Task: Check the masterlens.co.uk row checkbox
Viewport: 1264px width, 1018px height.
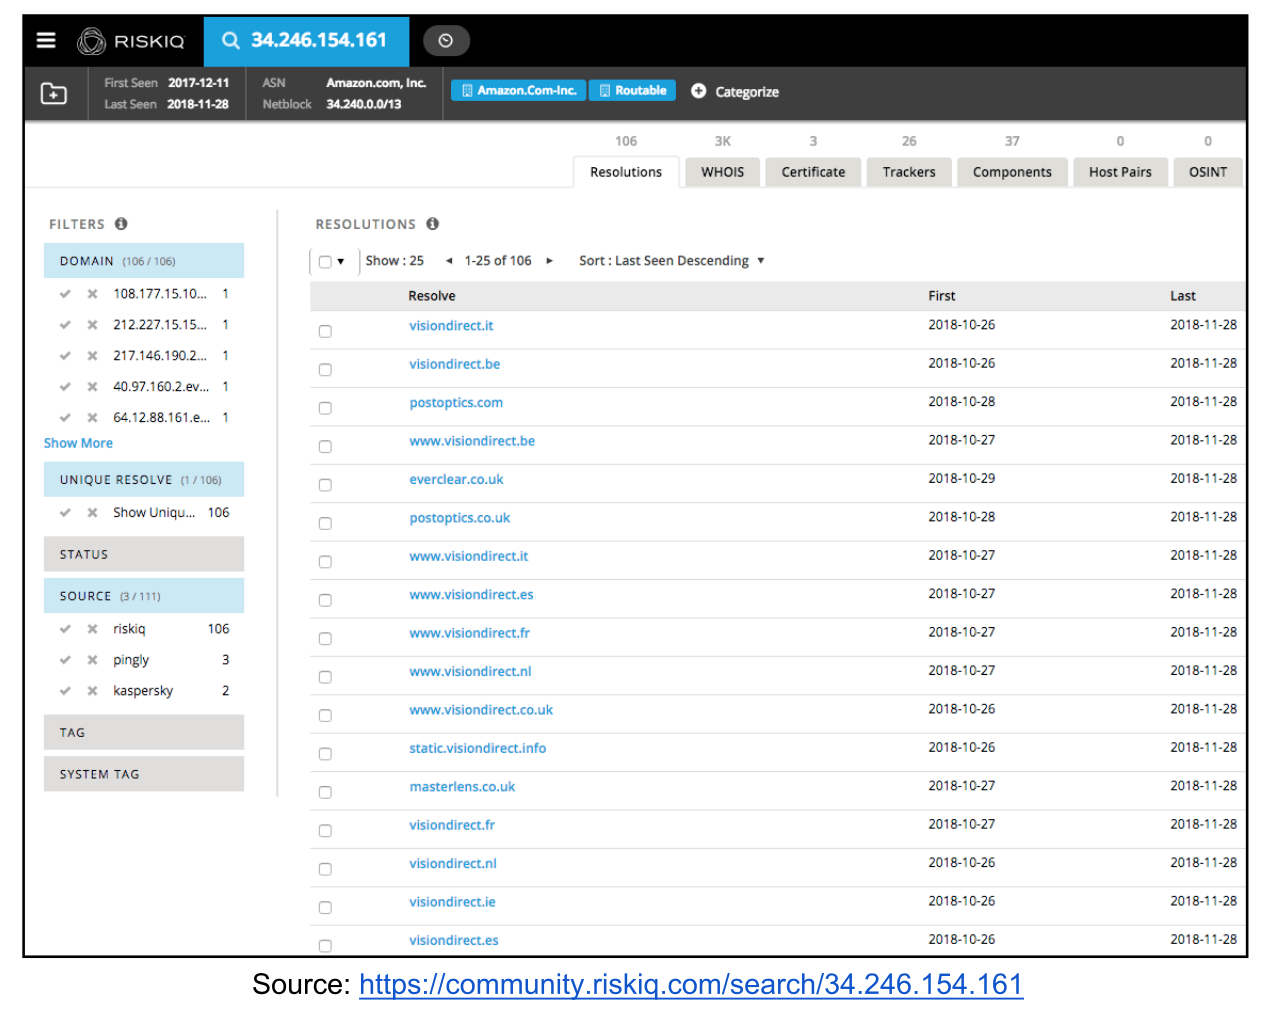Action: tap(325, 792)
